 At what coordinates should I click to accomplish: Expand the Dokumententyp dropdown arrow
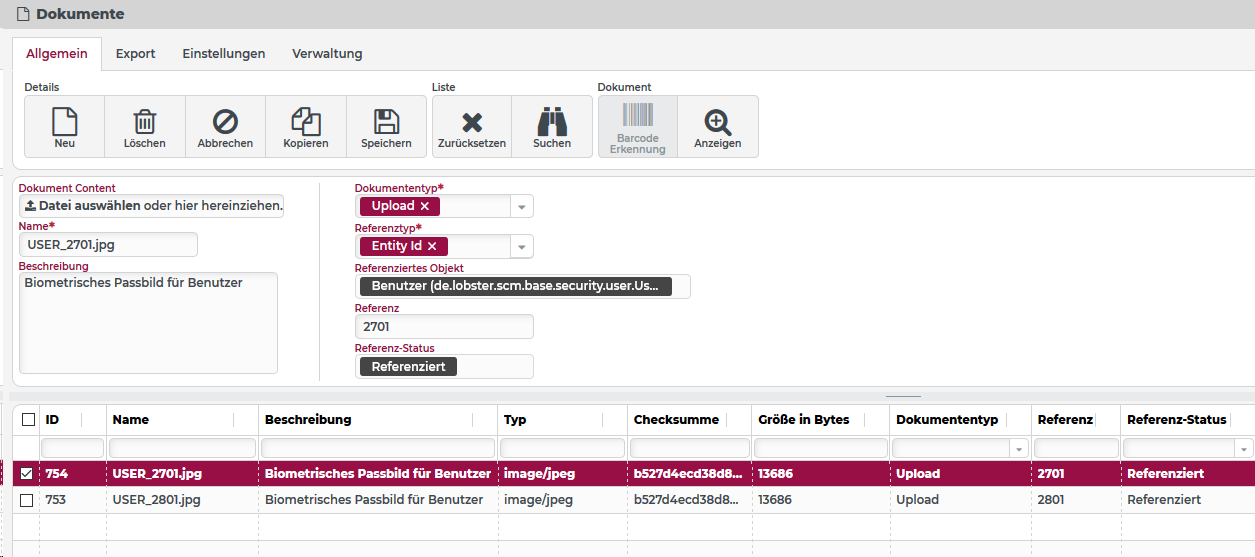point(522,207)
